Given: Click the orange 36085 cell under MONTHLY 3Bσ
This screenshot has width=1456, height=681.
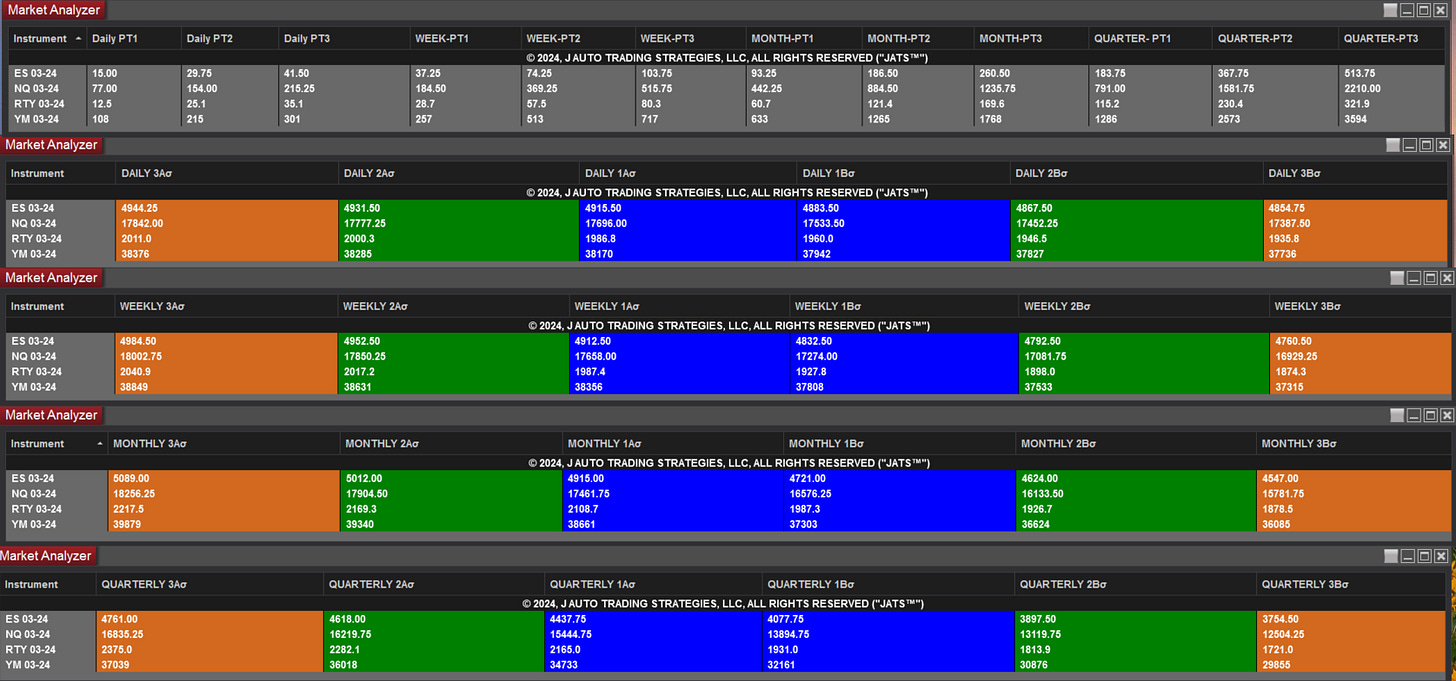Looking at the screenshot, I should pos(1354,524).
